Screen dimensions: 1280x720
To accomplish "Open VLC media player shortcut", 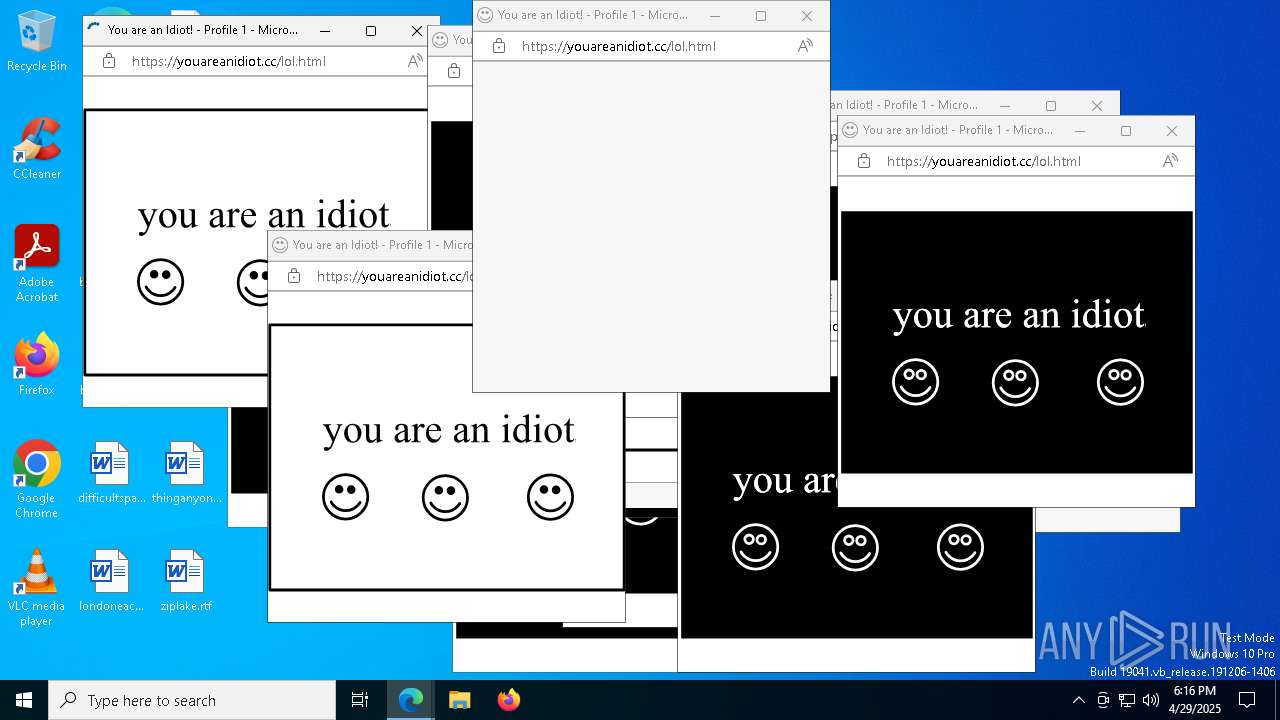I will point(37,588).
